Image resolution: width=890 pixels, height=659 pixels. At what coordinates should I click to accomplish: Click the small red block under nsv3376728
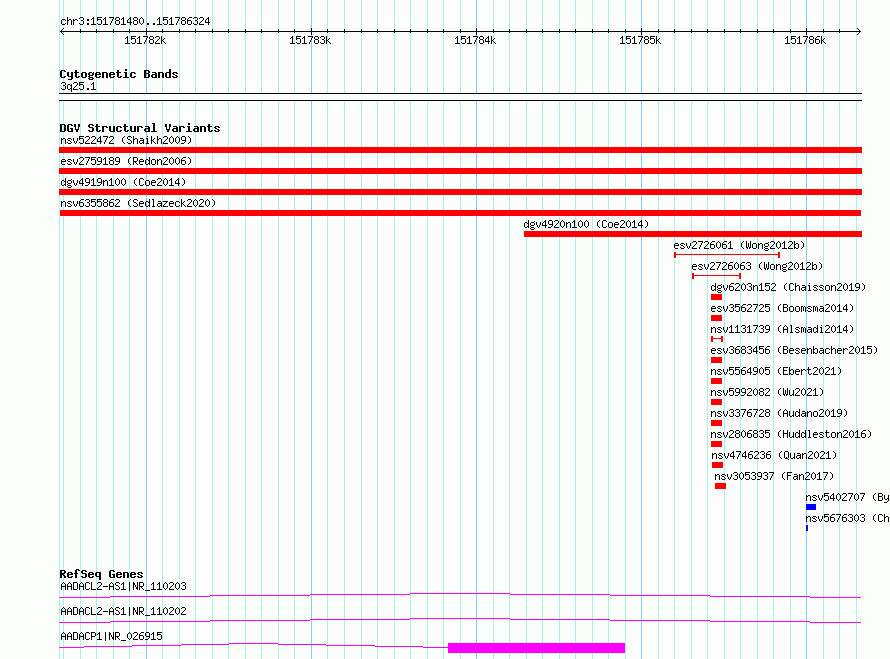point(716,423)
